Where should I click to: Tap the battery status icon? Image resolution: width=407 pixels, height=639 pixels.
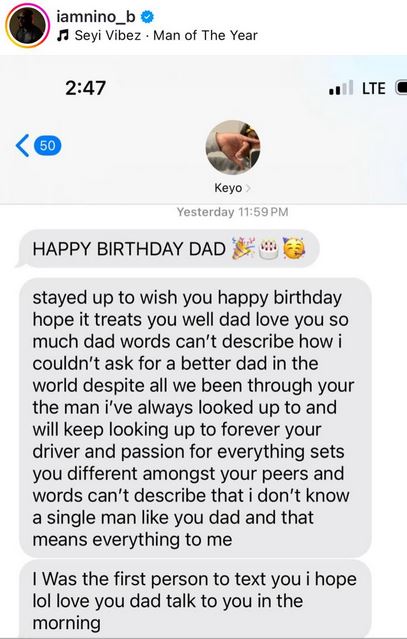(x=401, y=88)
